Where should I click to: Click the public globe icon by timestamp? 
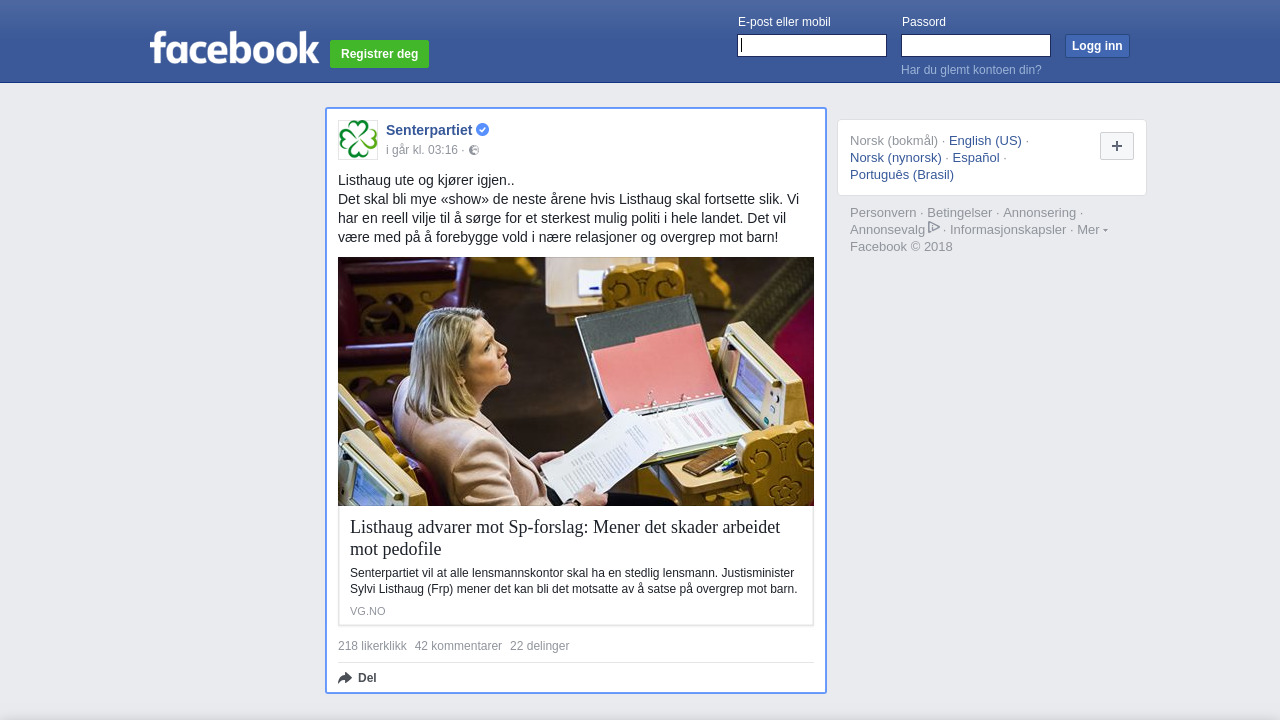pyautogui.click(x=474, y=150)
